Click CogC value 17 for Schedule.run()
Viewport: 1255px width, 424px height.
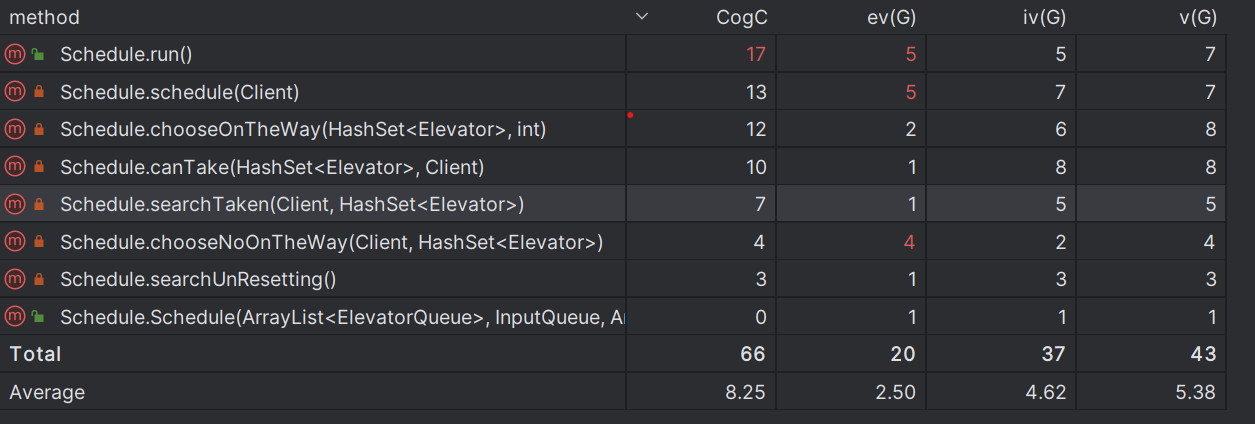(x=756, y=54)
